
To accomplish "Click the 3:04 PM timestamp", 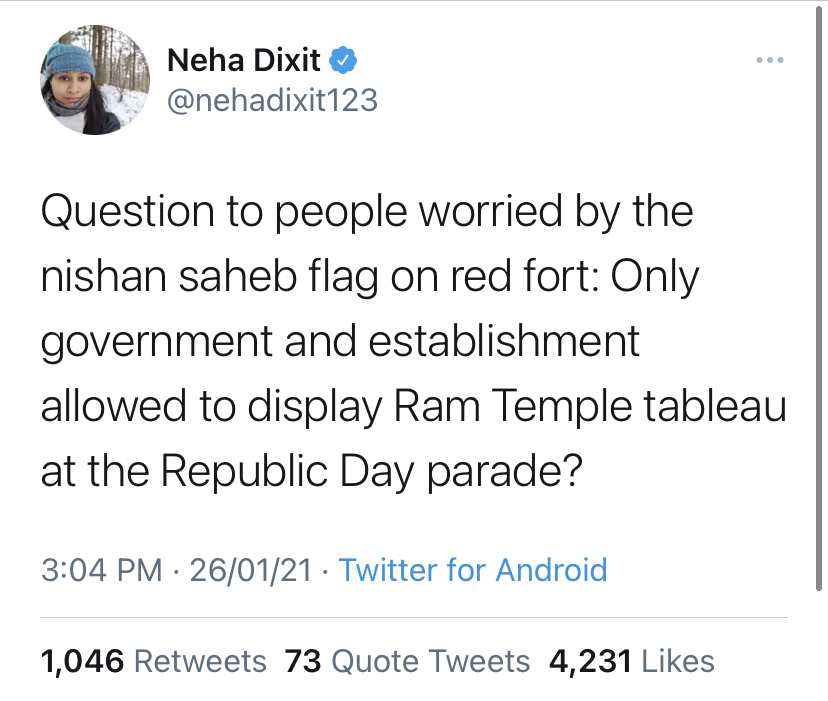I will pyautogui.click(x=102, y=570).
